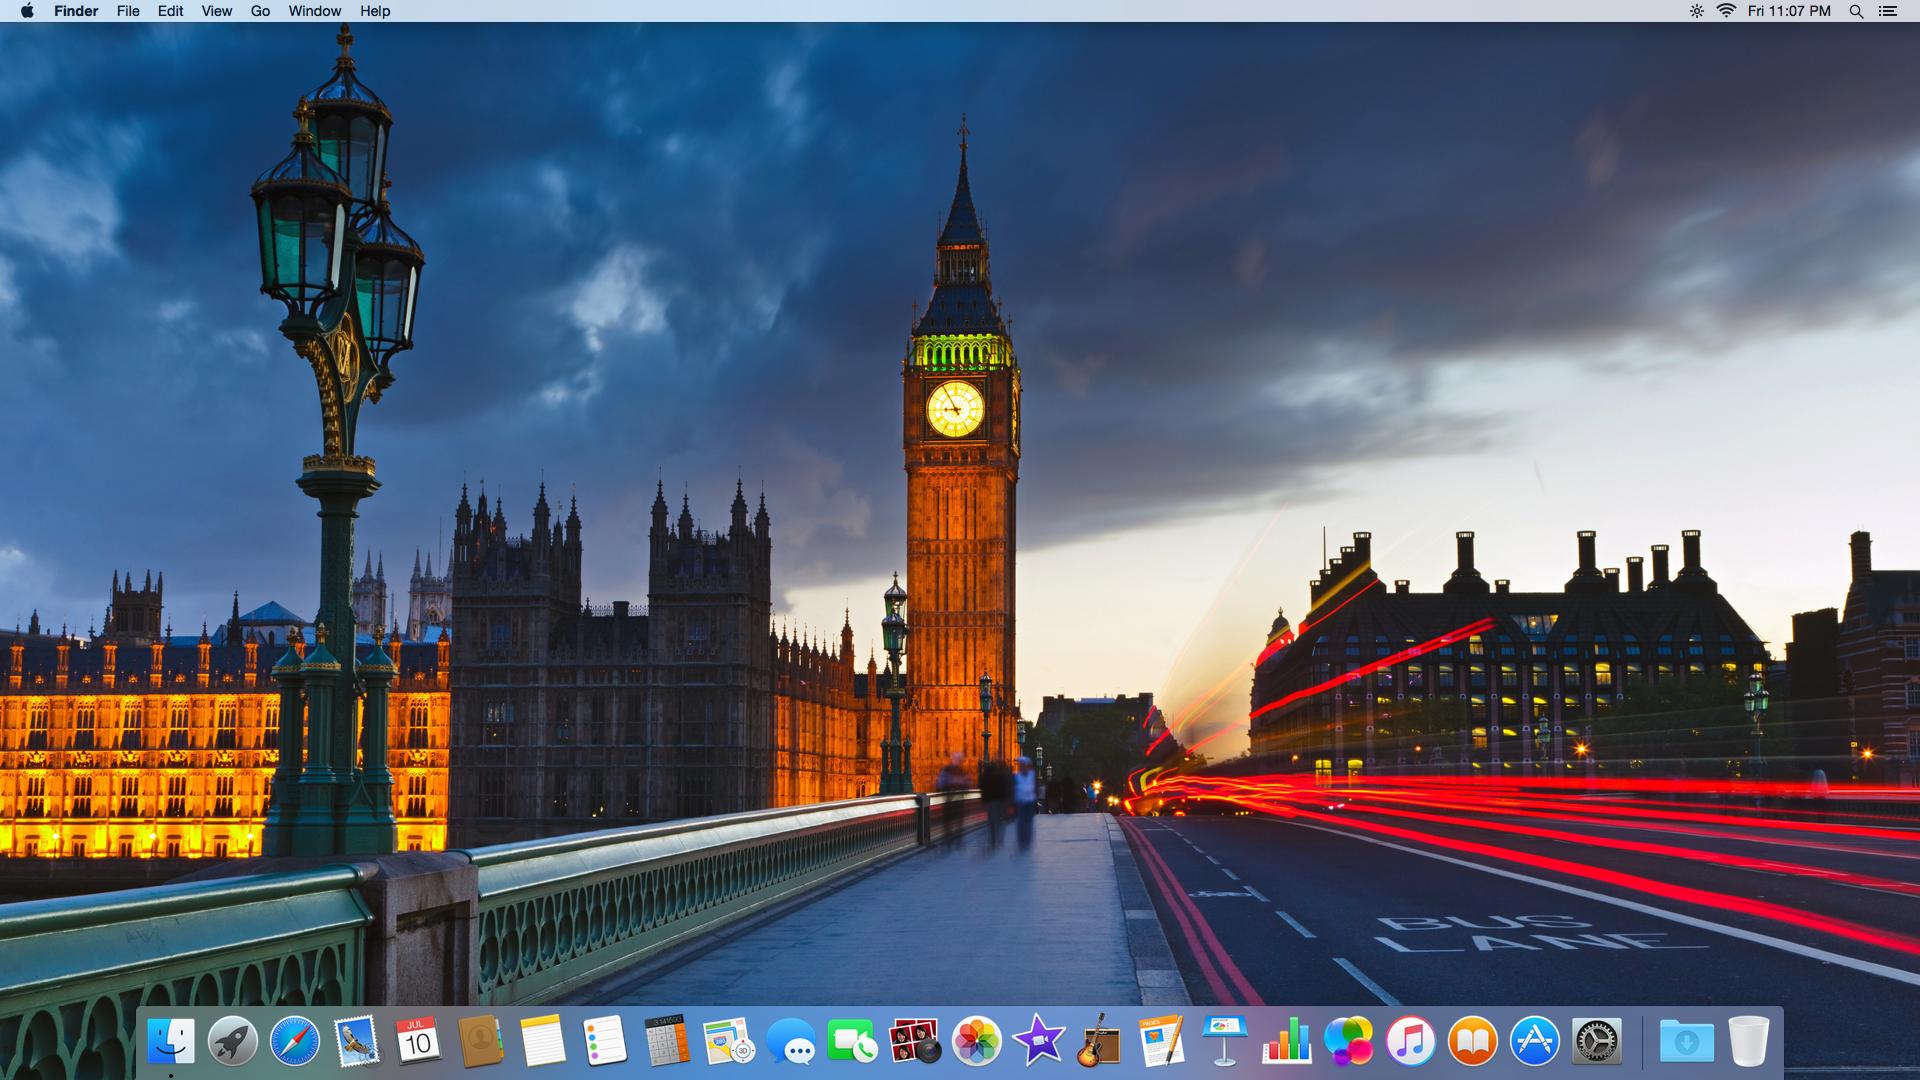1920x1080 pixels.
Task: Click the date and time display
Action: click(x=1789, y=11)
